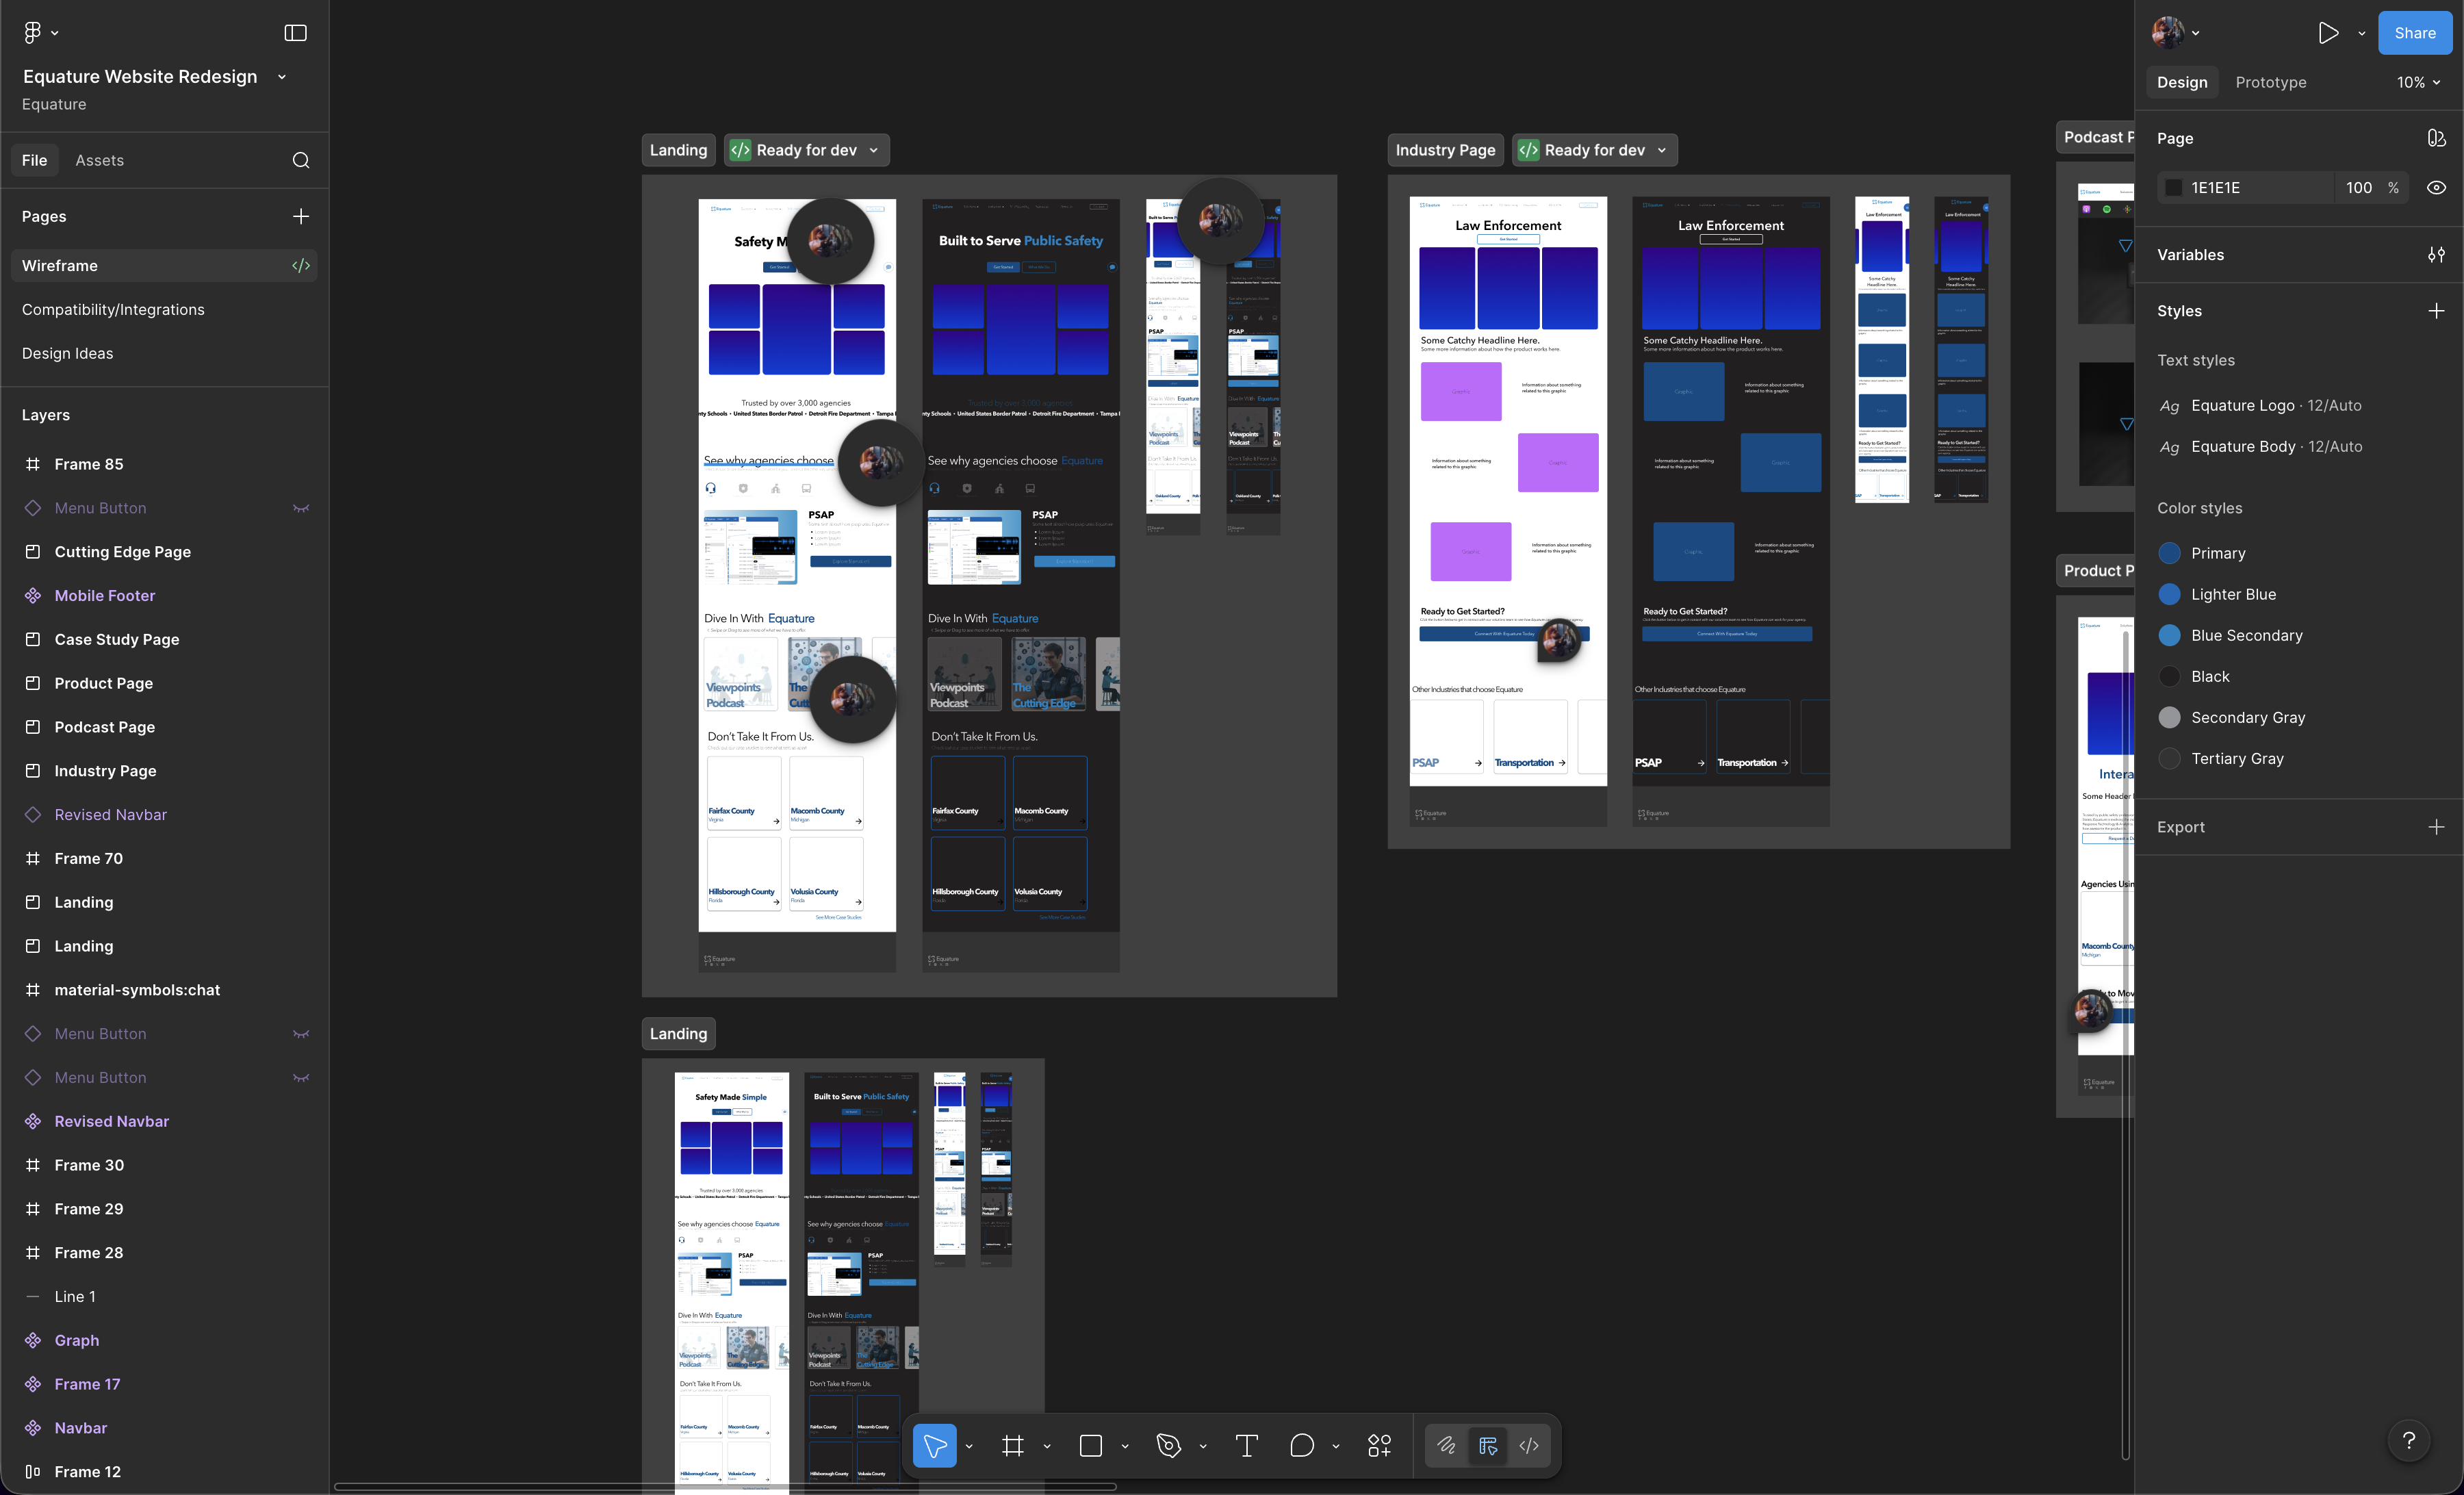Select the Pen tool

pyautogui.click(x=1168, y=1445)
